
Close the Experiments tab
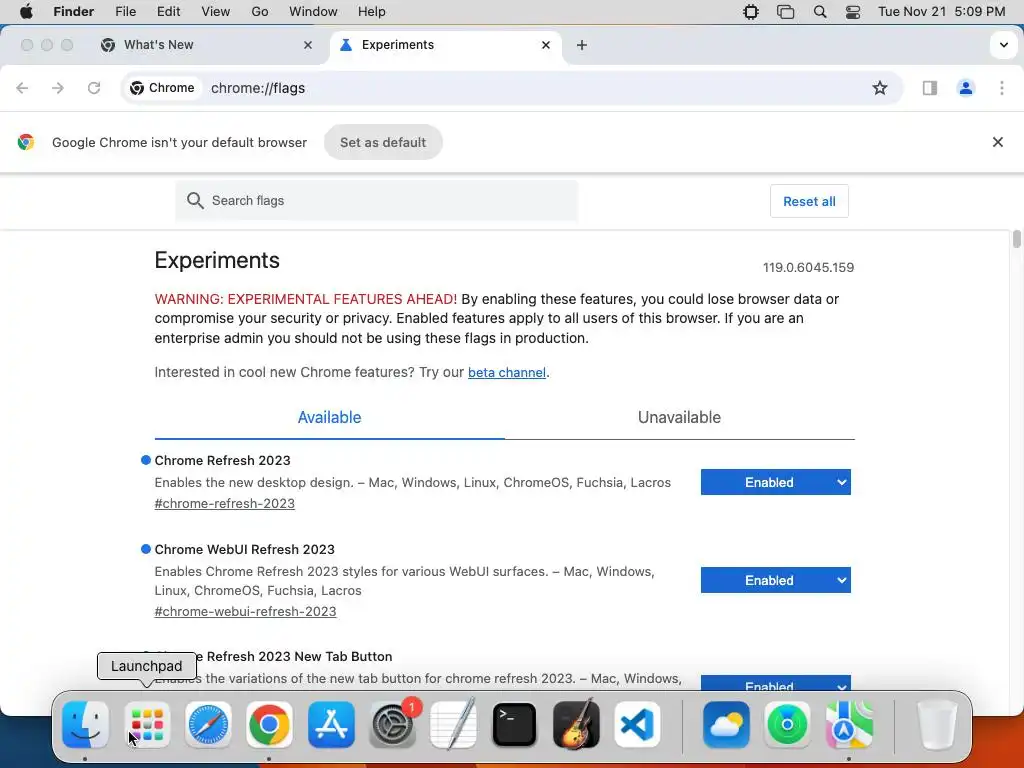tap(546, 45)
